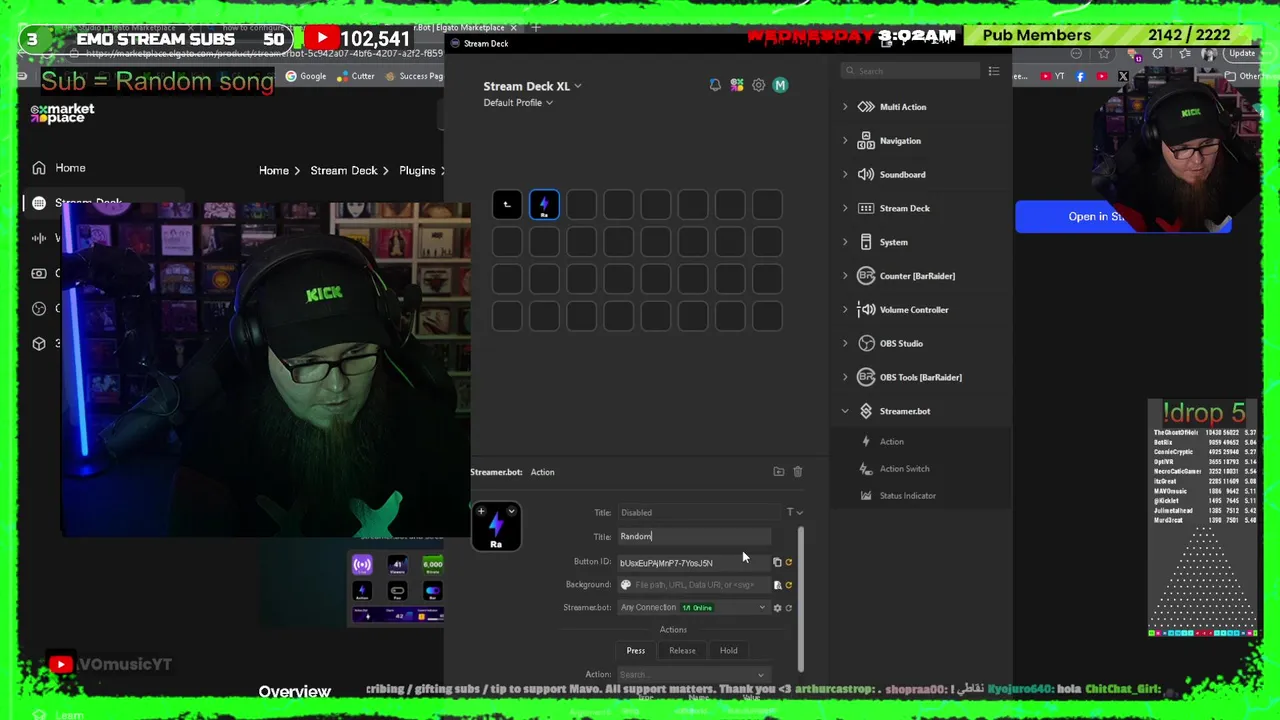1280x720 pixels.
Task: Refresh the Streamer.bot connection
Action: pyautogui.click(x=789, y=608)
